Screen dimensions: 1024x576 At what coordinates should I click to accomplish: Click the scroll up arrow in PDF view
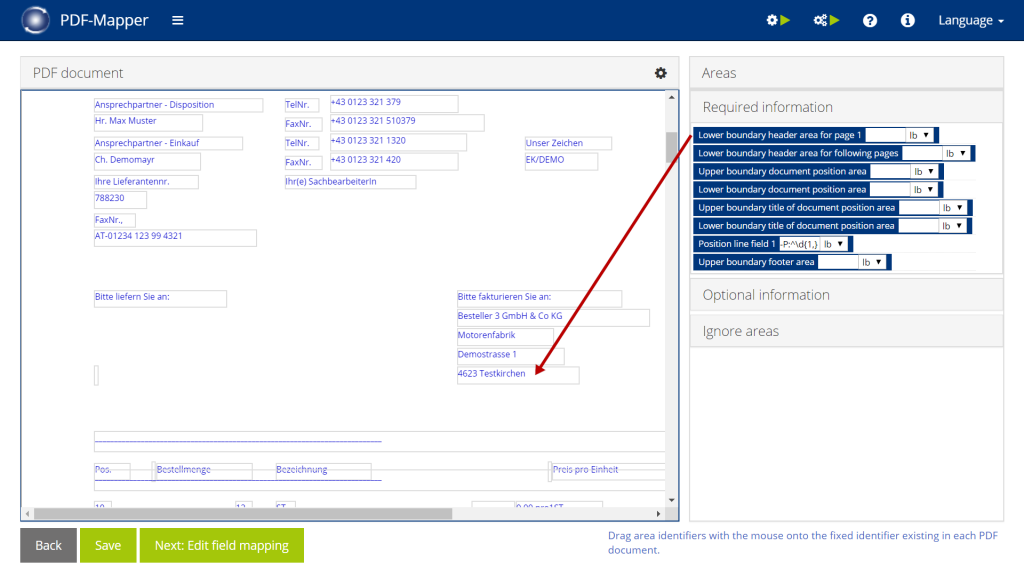(x=671, y=97)
